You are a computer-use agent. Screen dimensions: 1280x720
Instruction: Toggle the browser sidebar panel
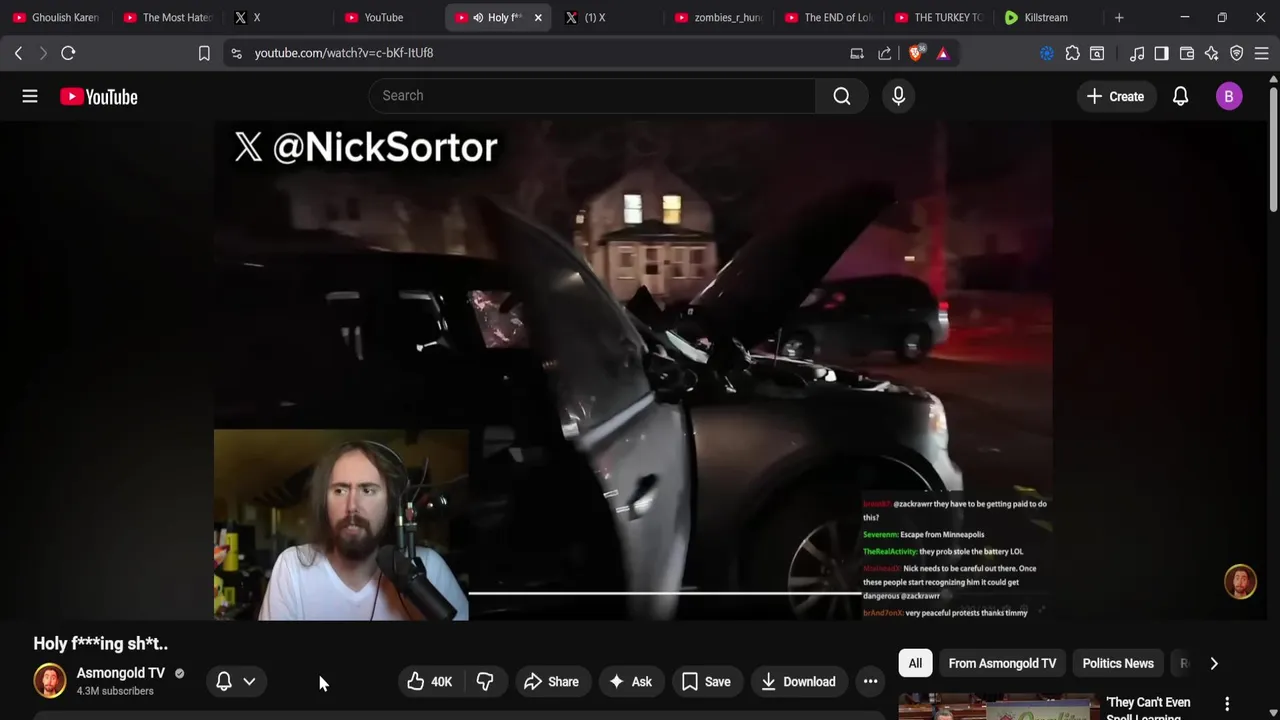pyautogui.click(x=1161, y=53)
